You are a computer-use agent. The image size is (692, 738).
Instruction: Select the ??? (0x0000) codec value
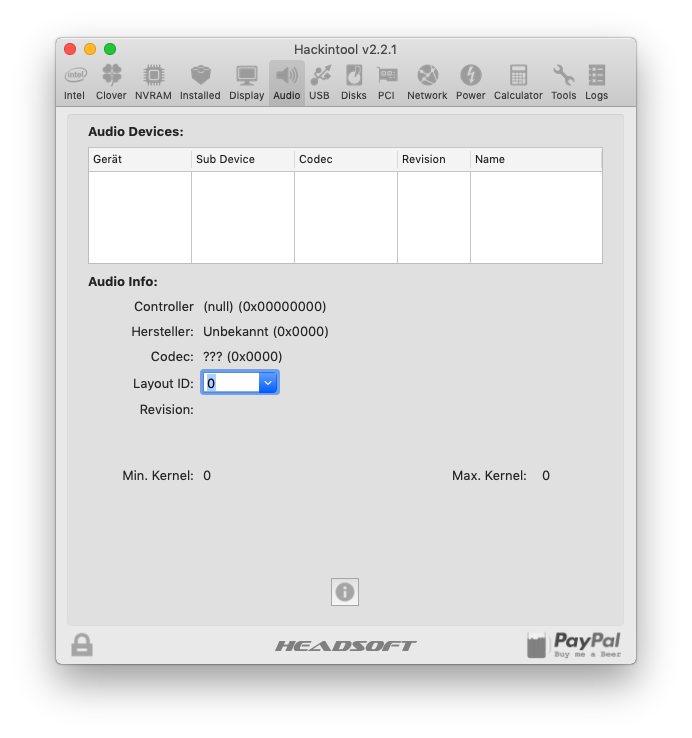(x=242, y=357)
